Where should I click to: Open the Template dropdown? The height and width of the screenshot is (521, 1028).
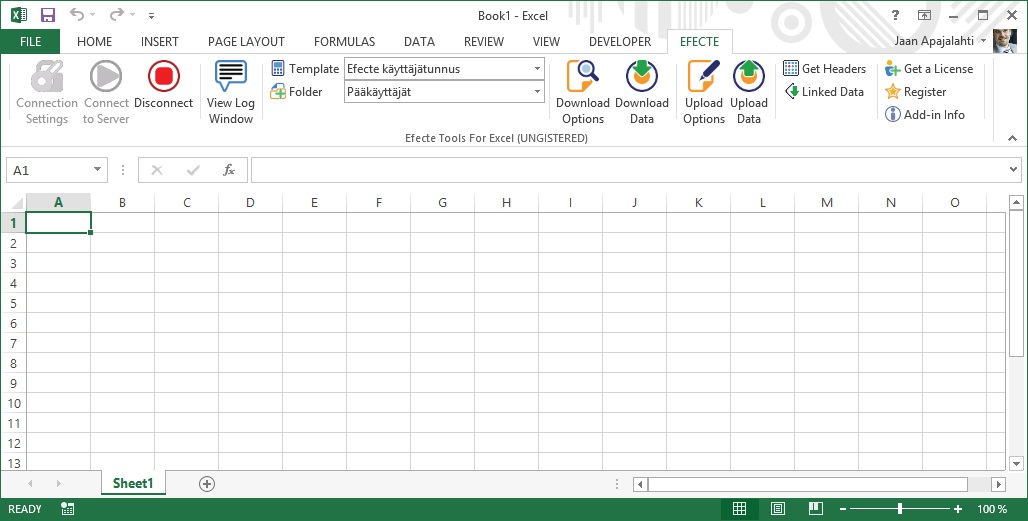click(537, 69)
